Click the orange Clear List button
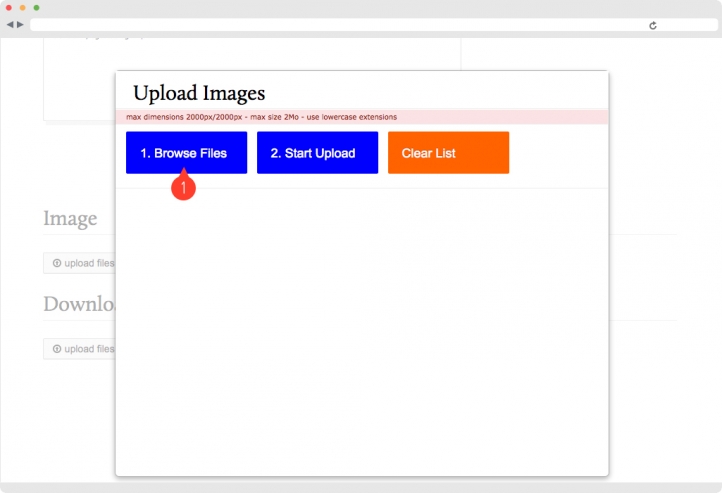Screen dimensions: 722x493 (x=448, y=152)
